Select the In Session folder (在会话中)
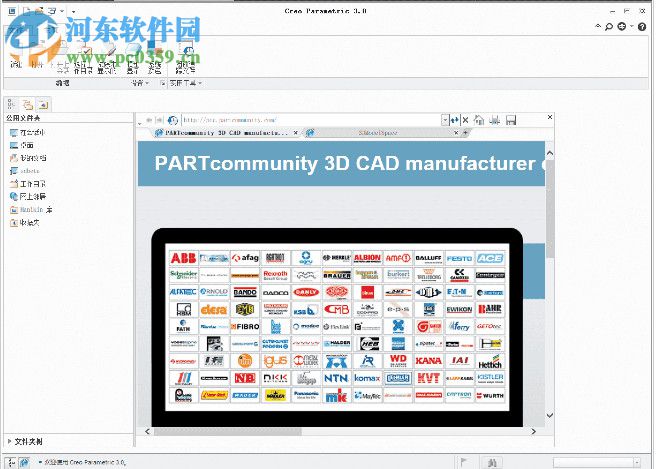Screen dimensions: 660x469 [x=27, y=132]
